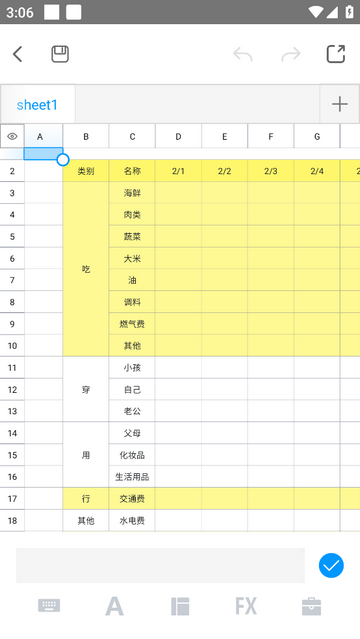Select column F header

271,137
